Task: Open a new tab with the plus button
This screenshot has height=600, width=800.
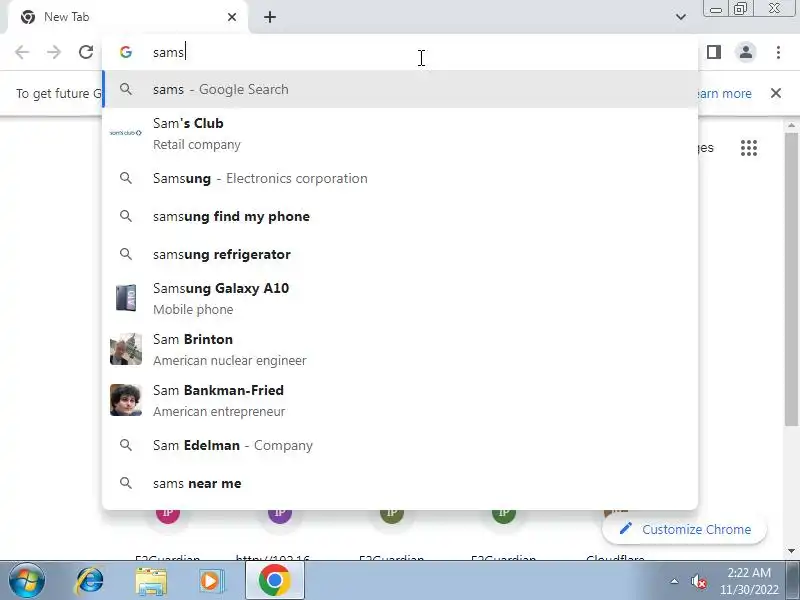Action: point(270,17)
